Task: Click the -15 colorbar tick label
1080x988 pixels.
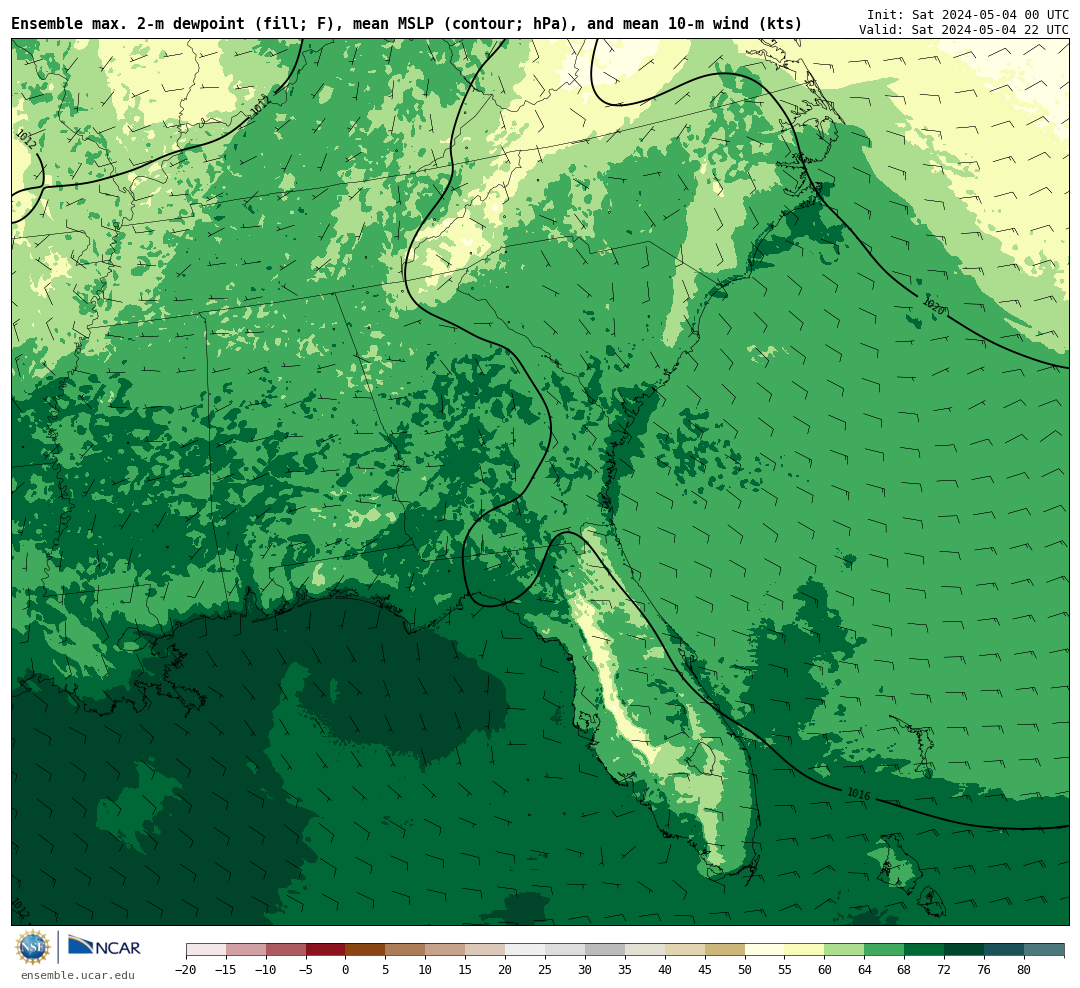Action: (226, 969)
